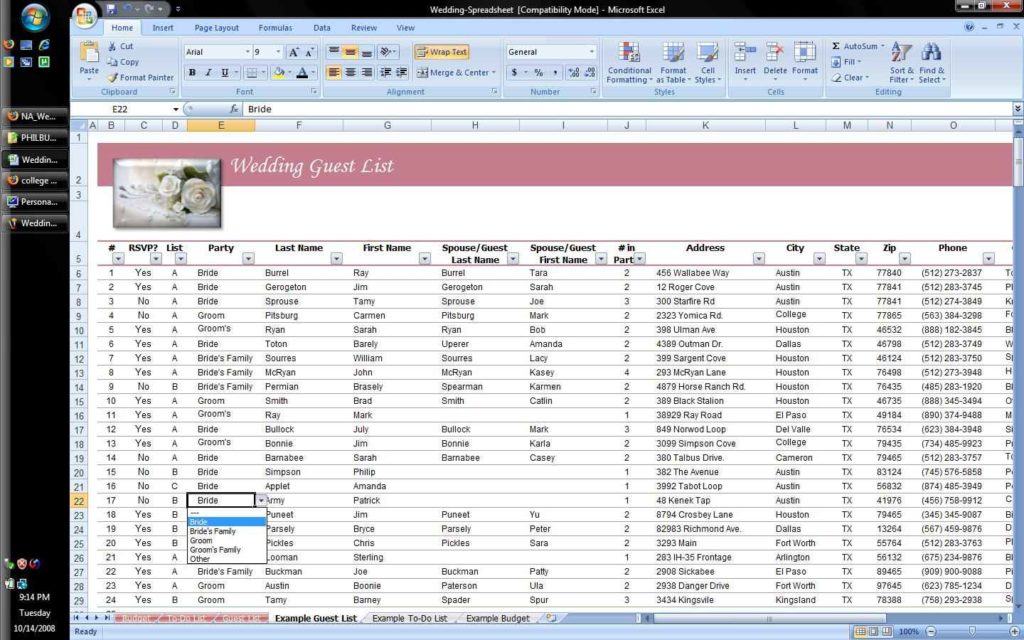This screenshot has height=640, width=1024.
Task: Click the Insert Cells icon
Action: [x=744, y=55]
